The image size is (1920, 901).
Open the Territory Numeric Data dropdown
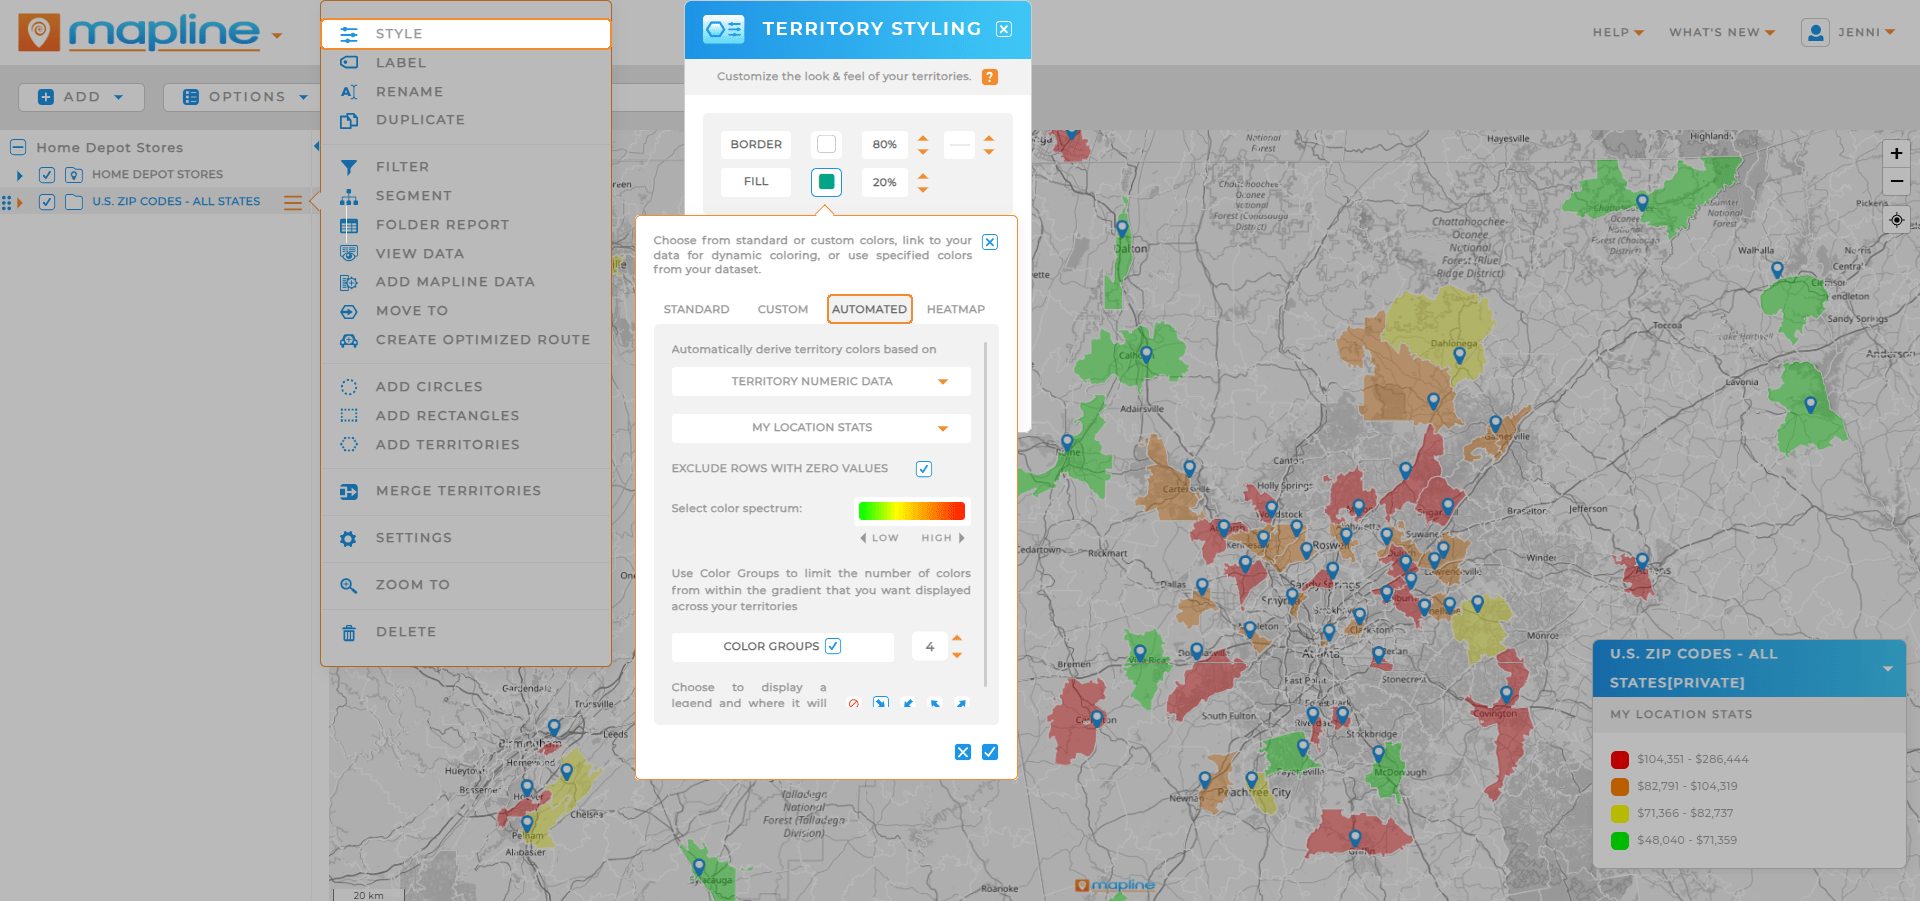821,381
